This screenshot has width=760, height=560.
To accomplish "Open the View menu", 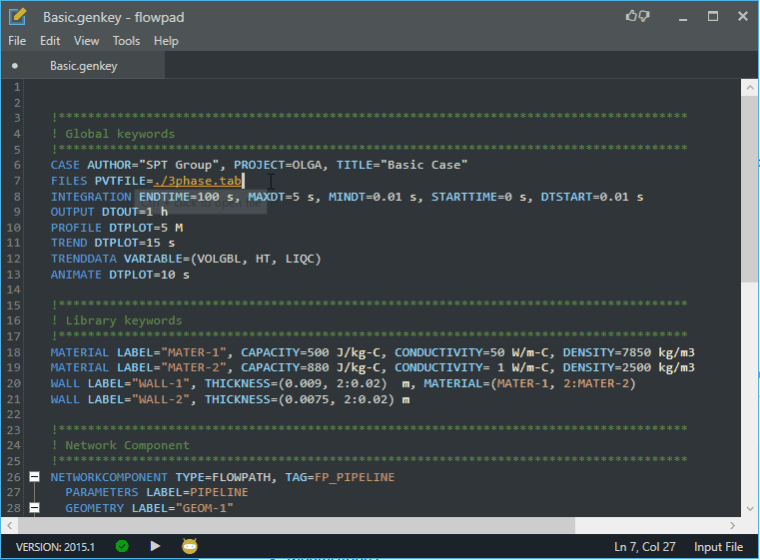I will click(87, 41).
